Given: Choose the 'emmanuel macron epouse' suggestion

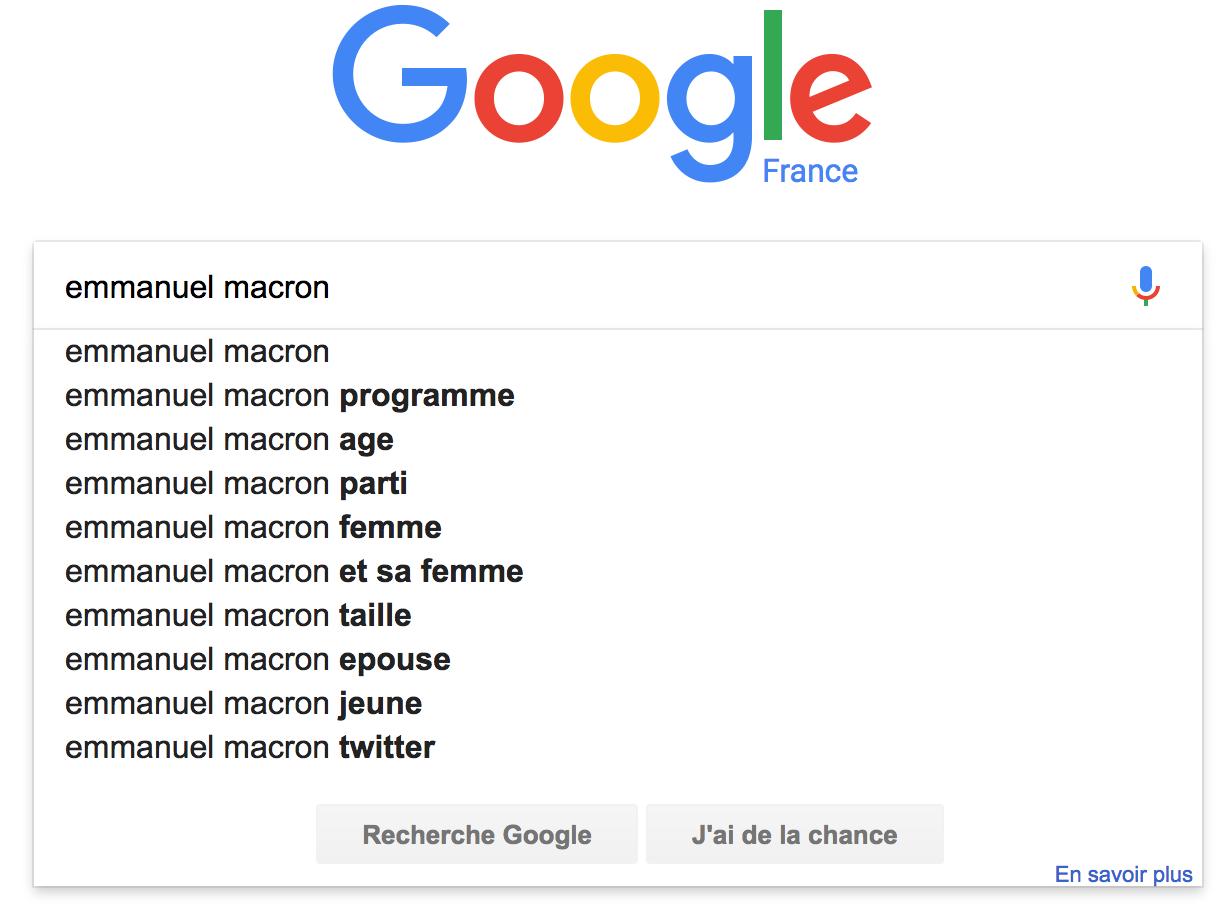Looking at the screenshot, I should (618, 660).
